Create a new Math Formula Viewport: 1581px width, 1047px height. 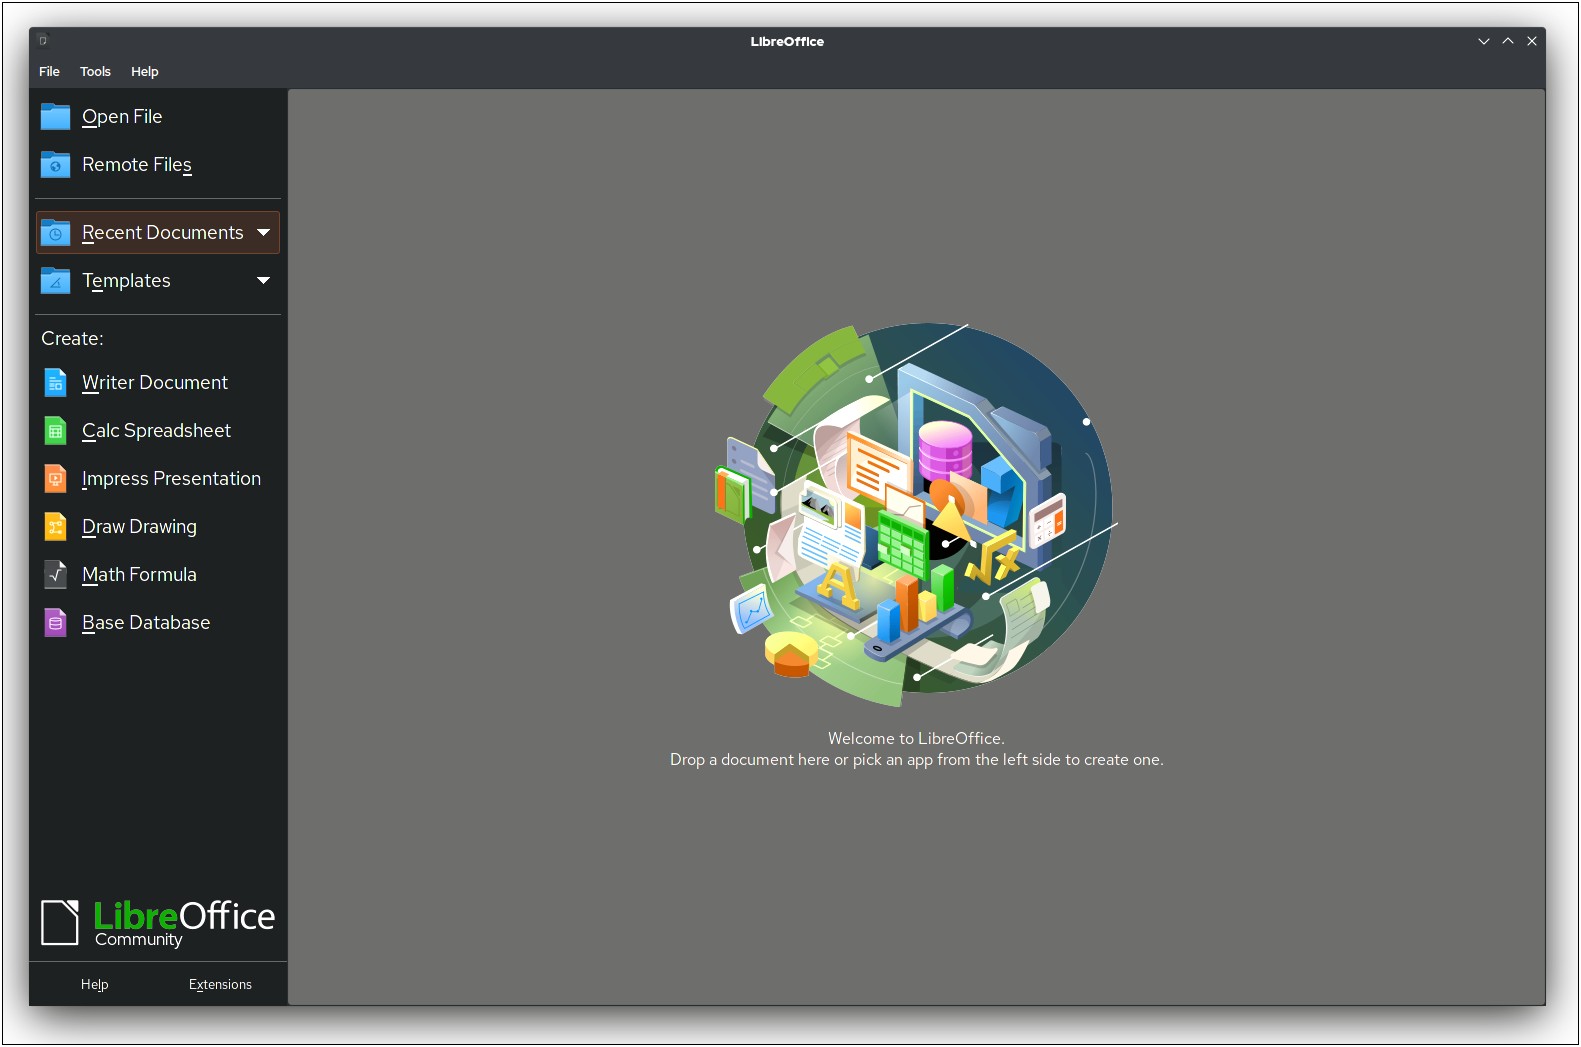pyautogui.click(x=158, y=575)
